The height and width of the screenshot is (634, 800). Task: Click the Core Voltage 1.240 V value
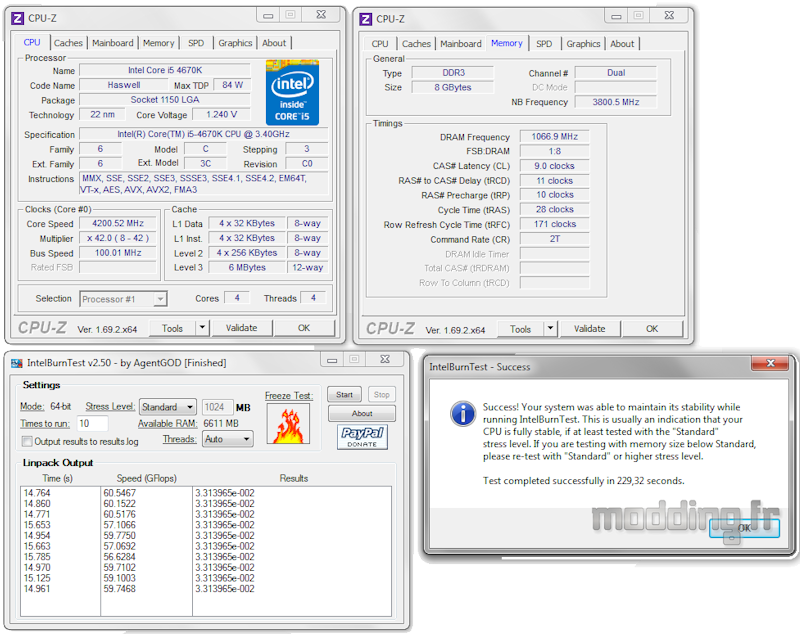tap(221, 114)
